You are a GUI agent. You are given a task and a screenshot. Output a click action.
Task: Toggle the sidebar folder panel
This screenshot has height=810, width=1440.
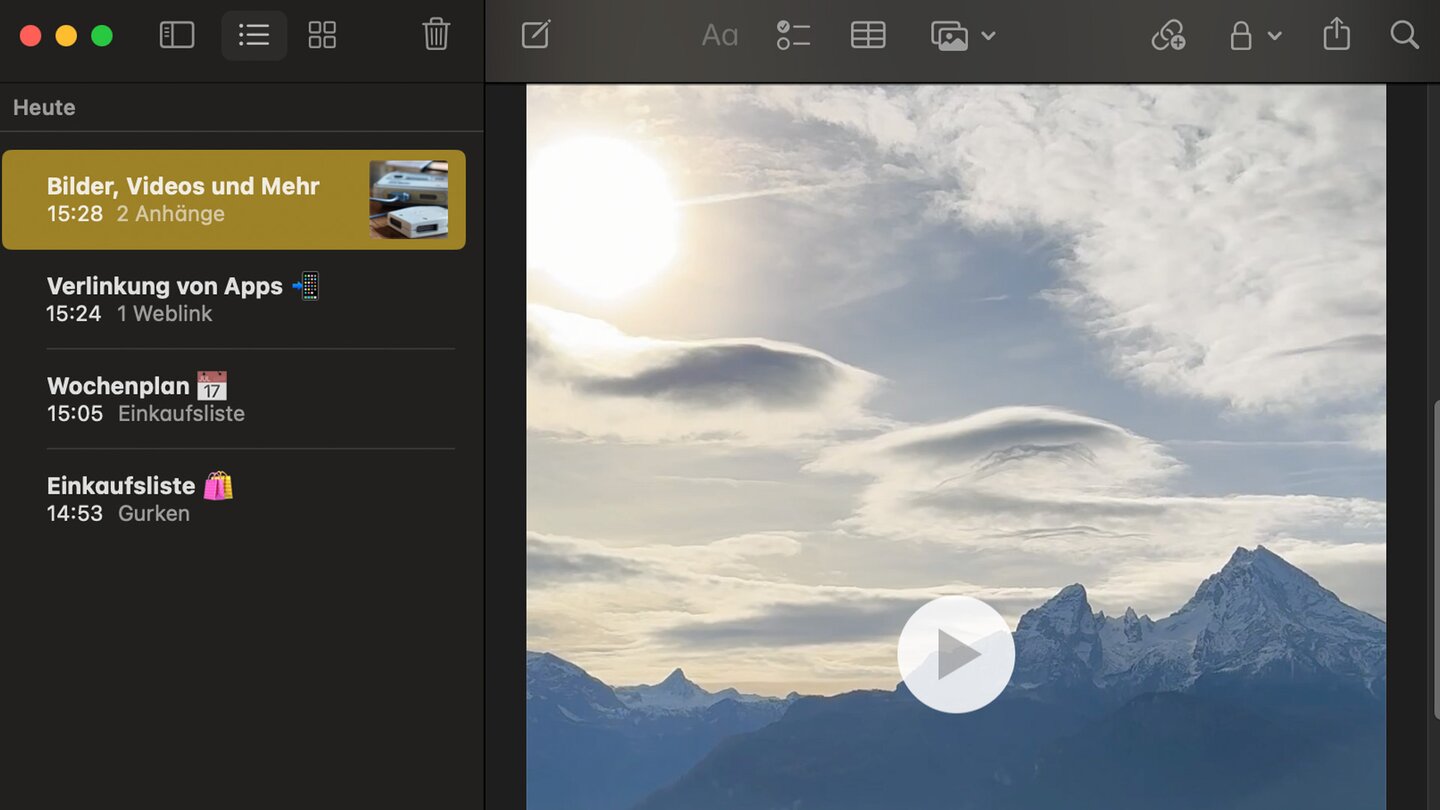(x=177, y=35)
